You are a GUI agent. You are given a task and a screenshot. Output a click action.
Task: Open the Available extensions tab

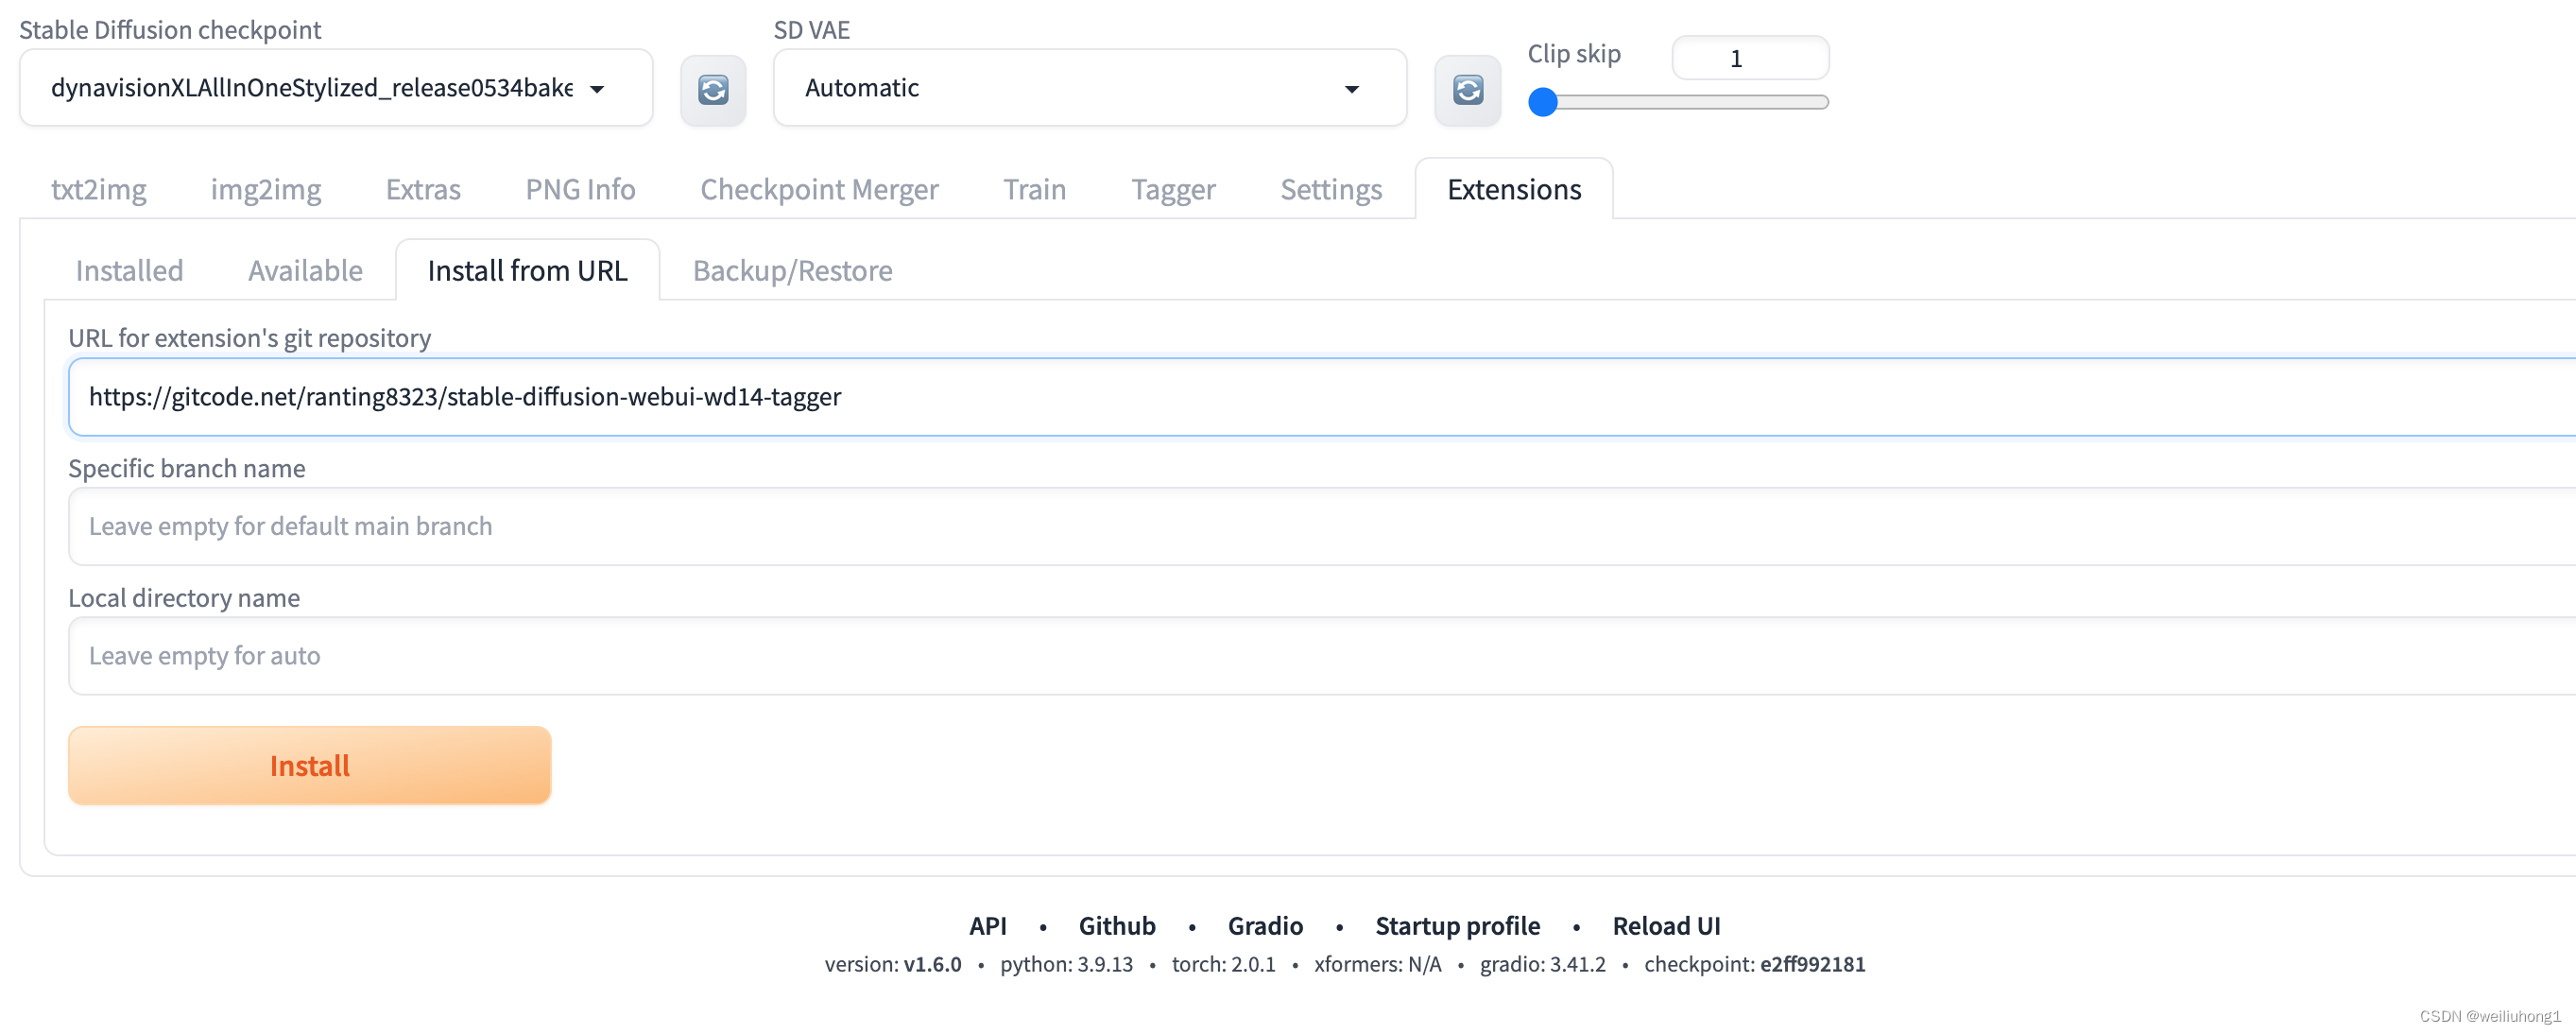pos(305,270)
